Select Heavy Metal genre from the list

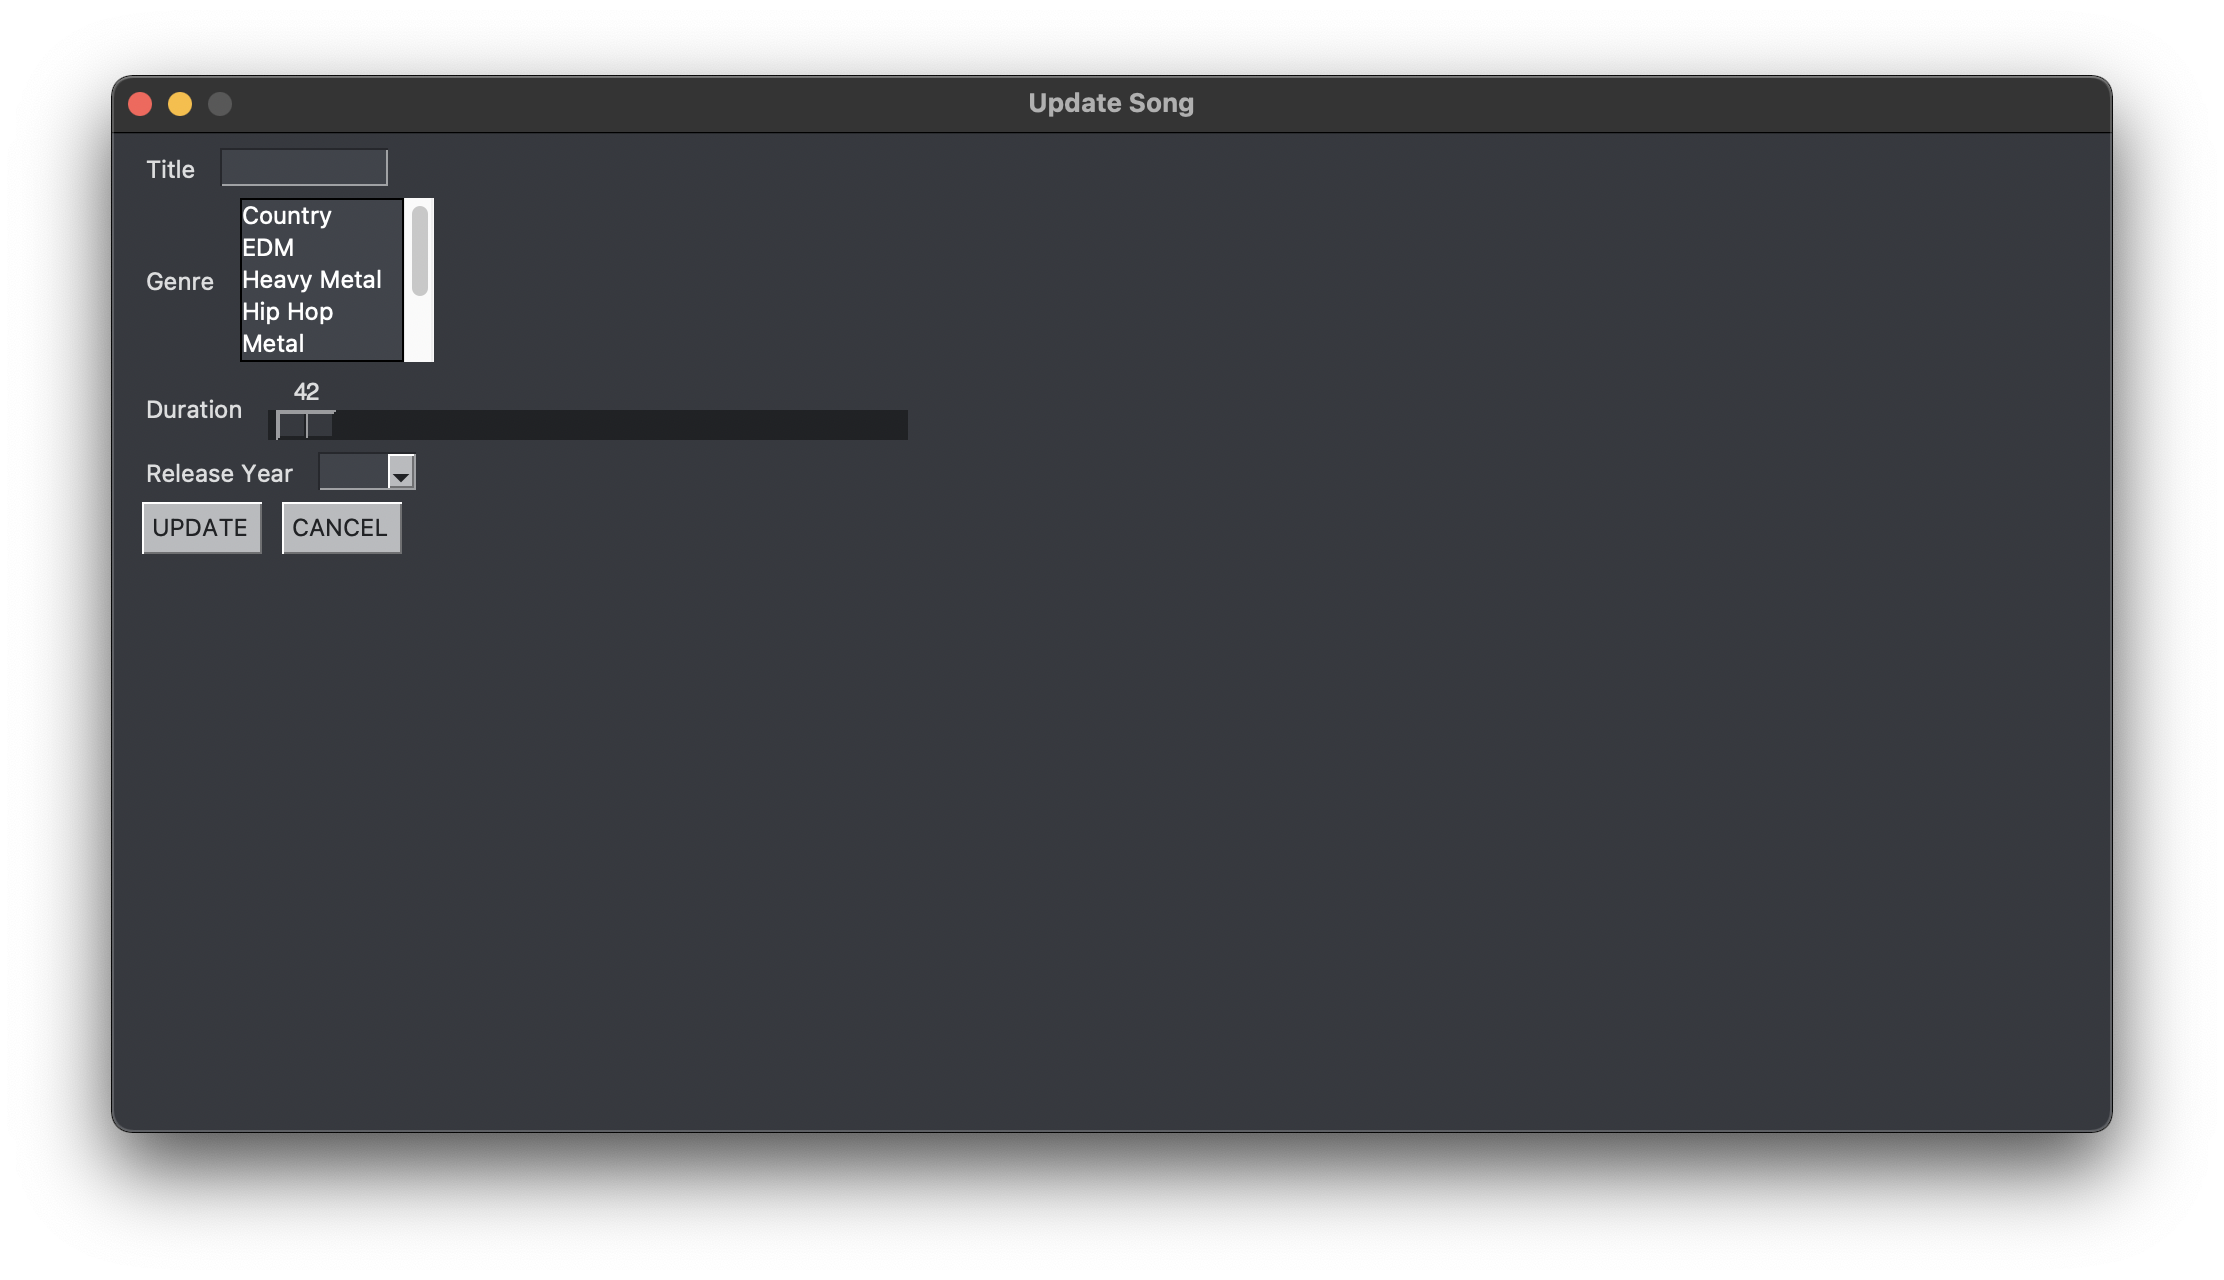[x=312, y=280]
